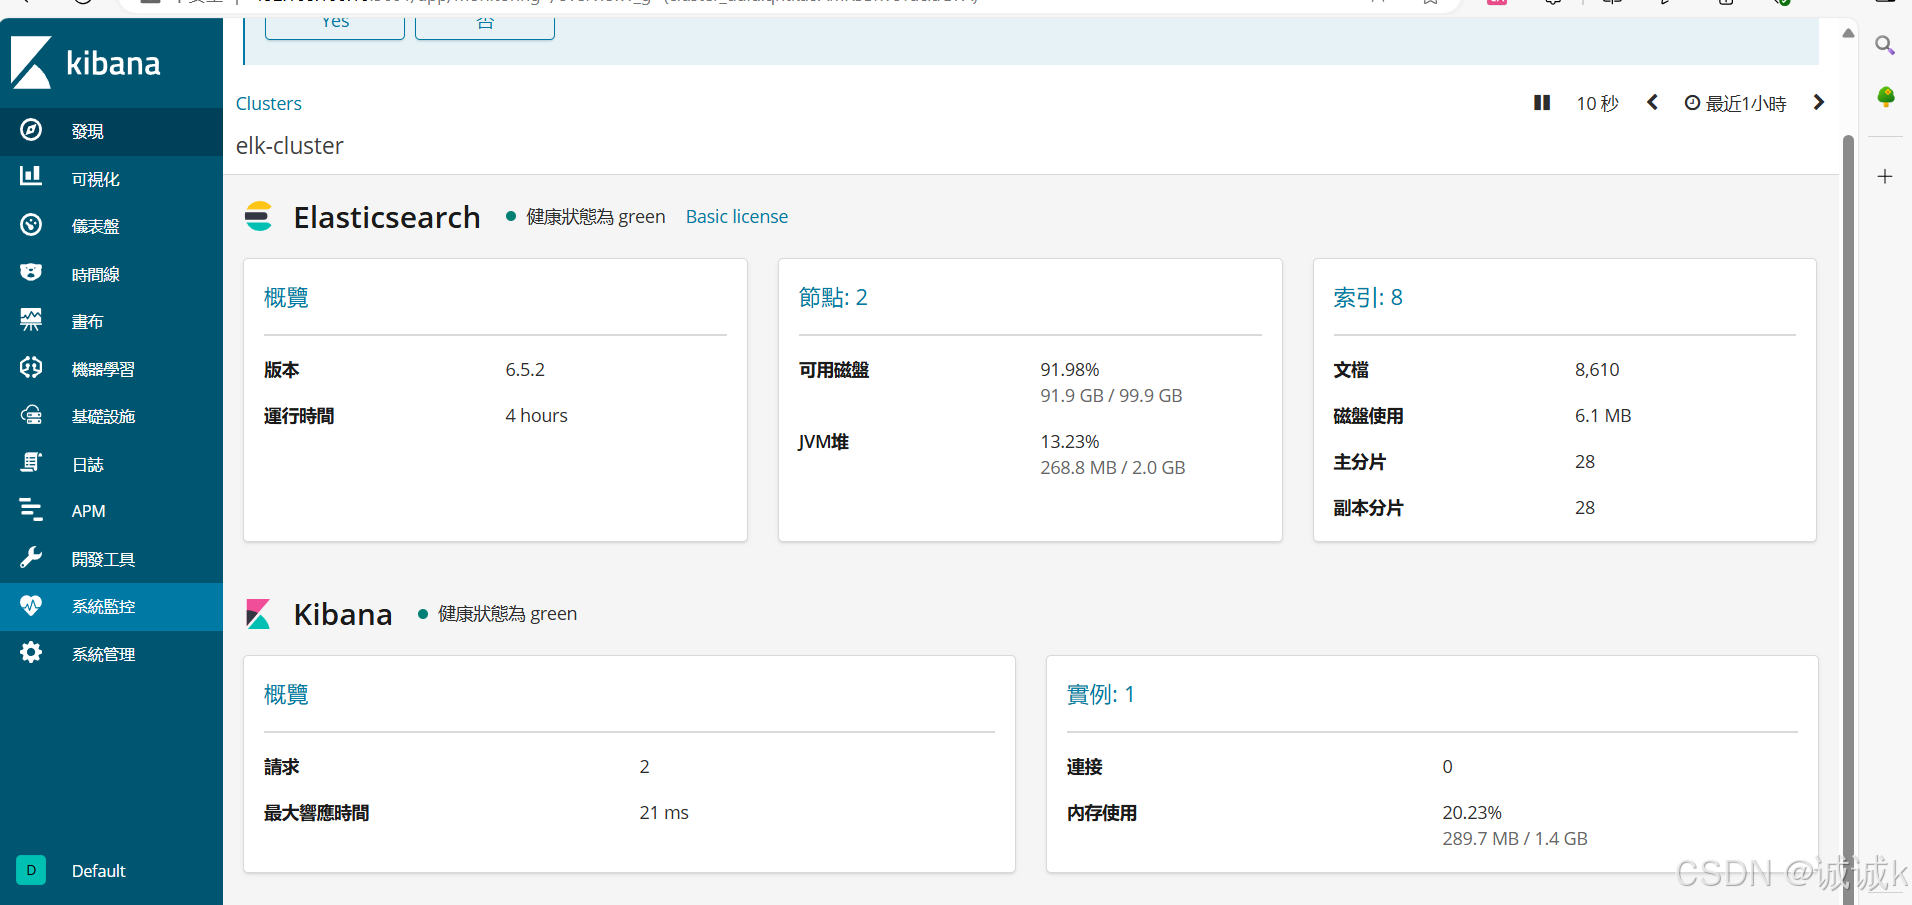Click the uptime value 4 hours
This screenshot has width=1912, height=905.
[x=536, y=415]
